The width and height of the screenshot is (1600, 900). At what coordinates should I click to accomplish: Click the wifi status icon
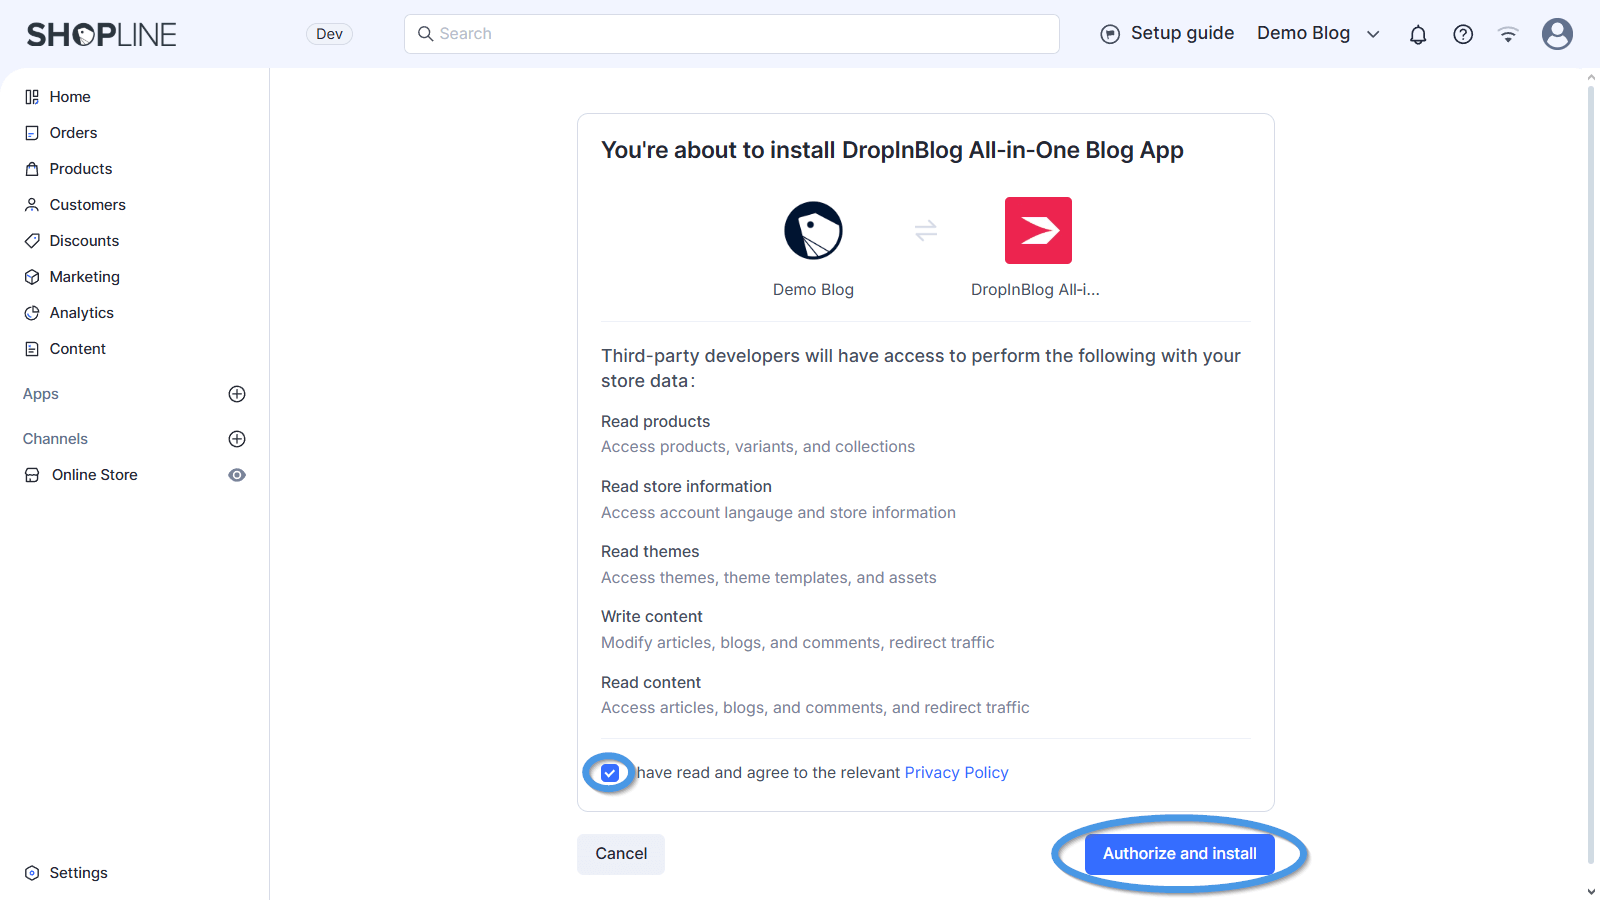pos(1508,35)
